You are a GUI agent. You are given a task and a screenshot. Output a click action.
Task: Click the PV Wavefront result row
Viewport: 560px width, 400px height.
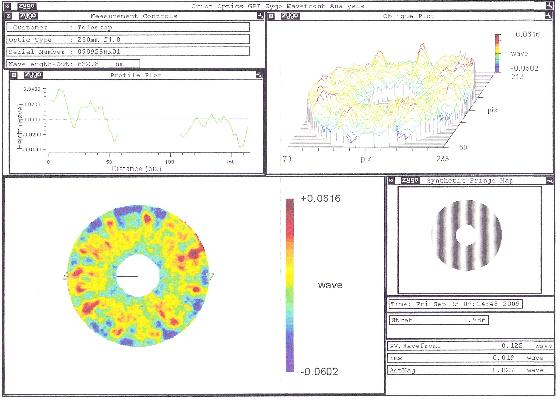[x=471, y=346]
